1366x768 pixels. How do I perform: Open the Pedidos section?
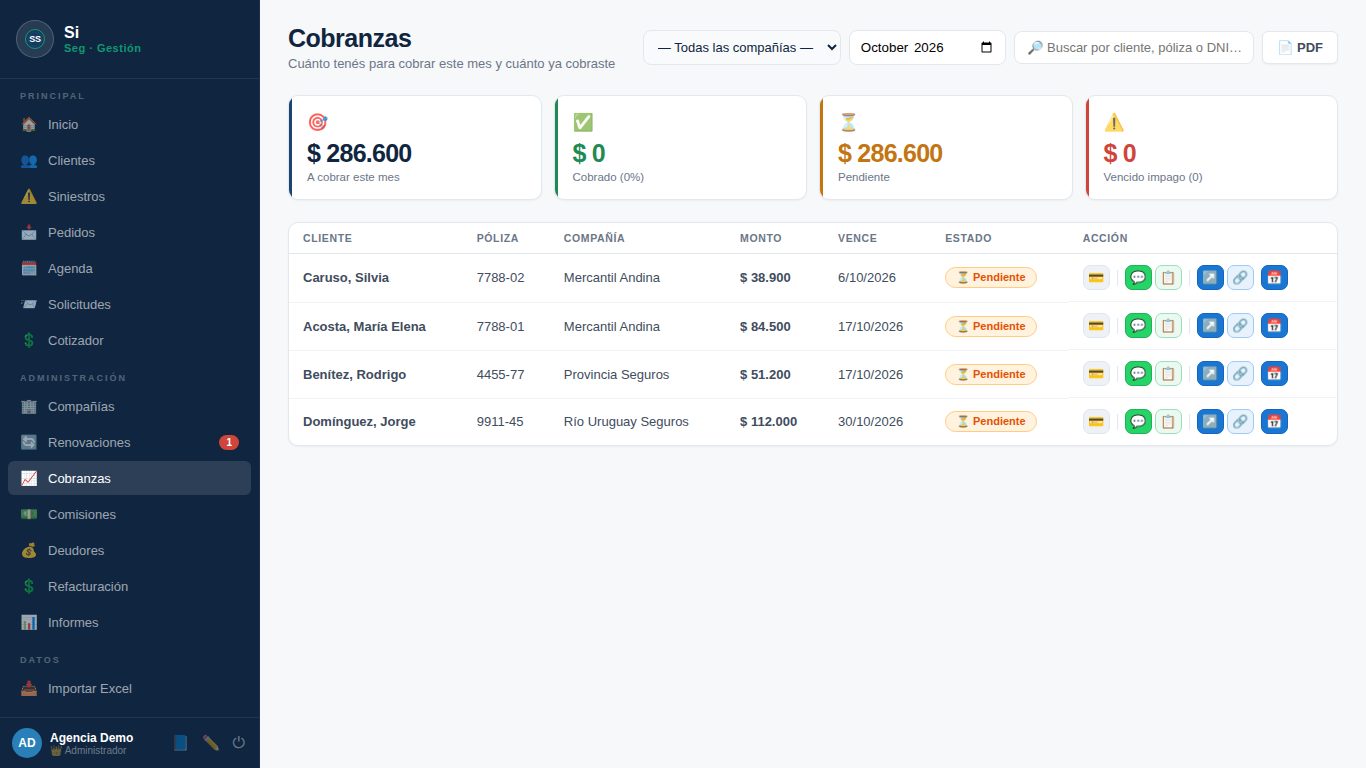(x=129, y=233)
